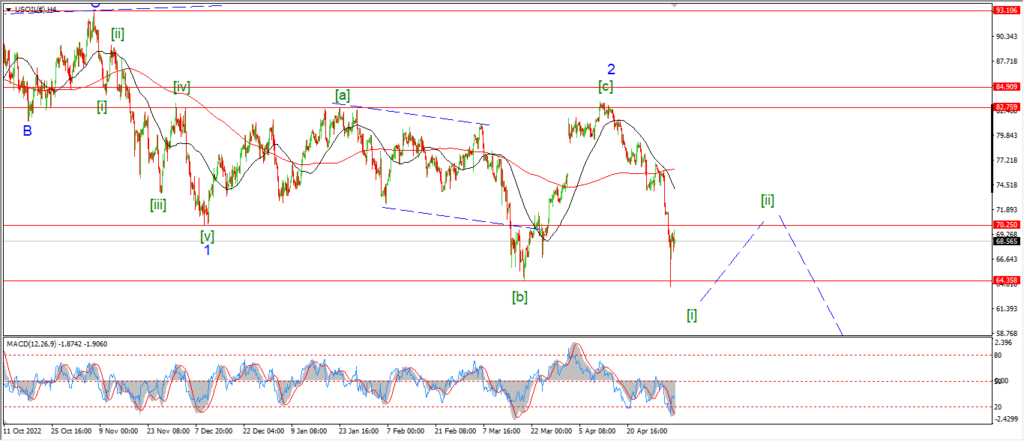The width and height of the screenshot is (1024, 441).
Task: Click the green [b] wave label
Action: pyautogui.click(x=520, y=296)
